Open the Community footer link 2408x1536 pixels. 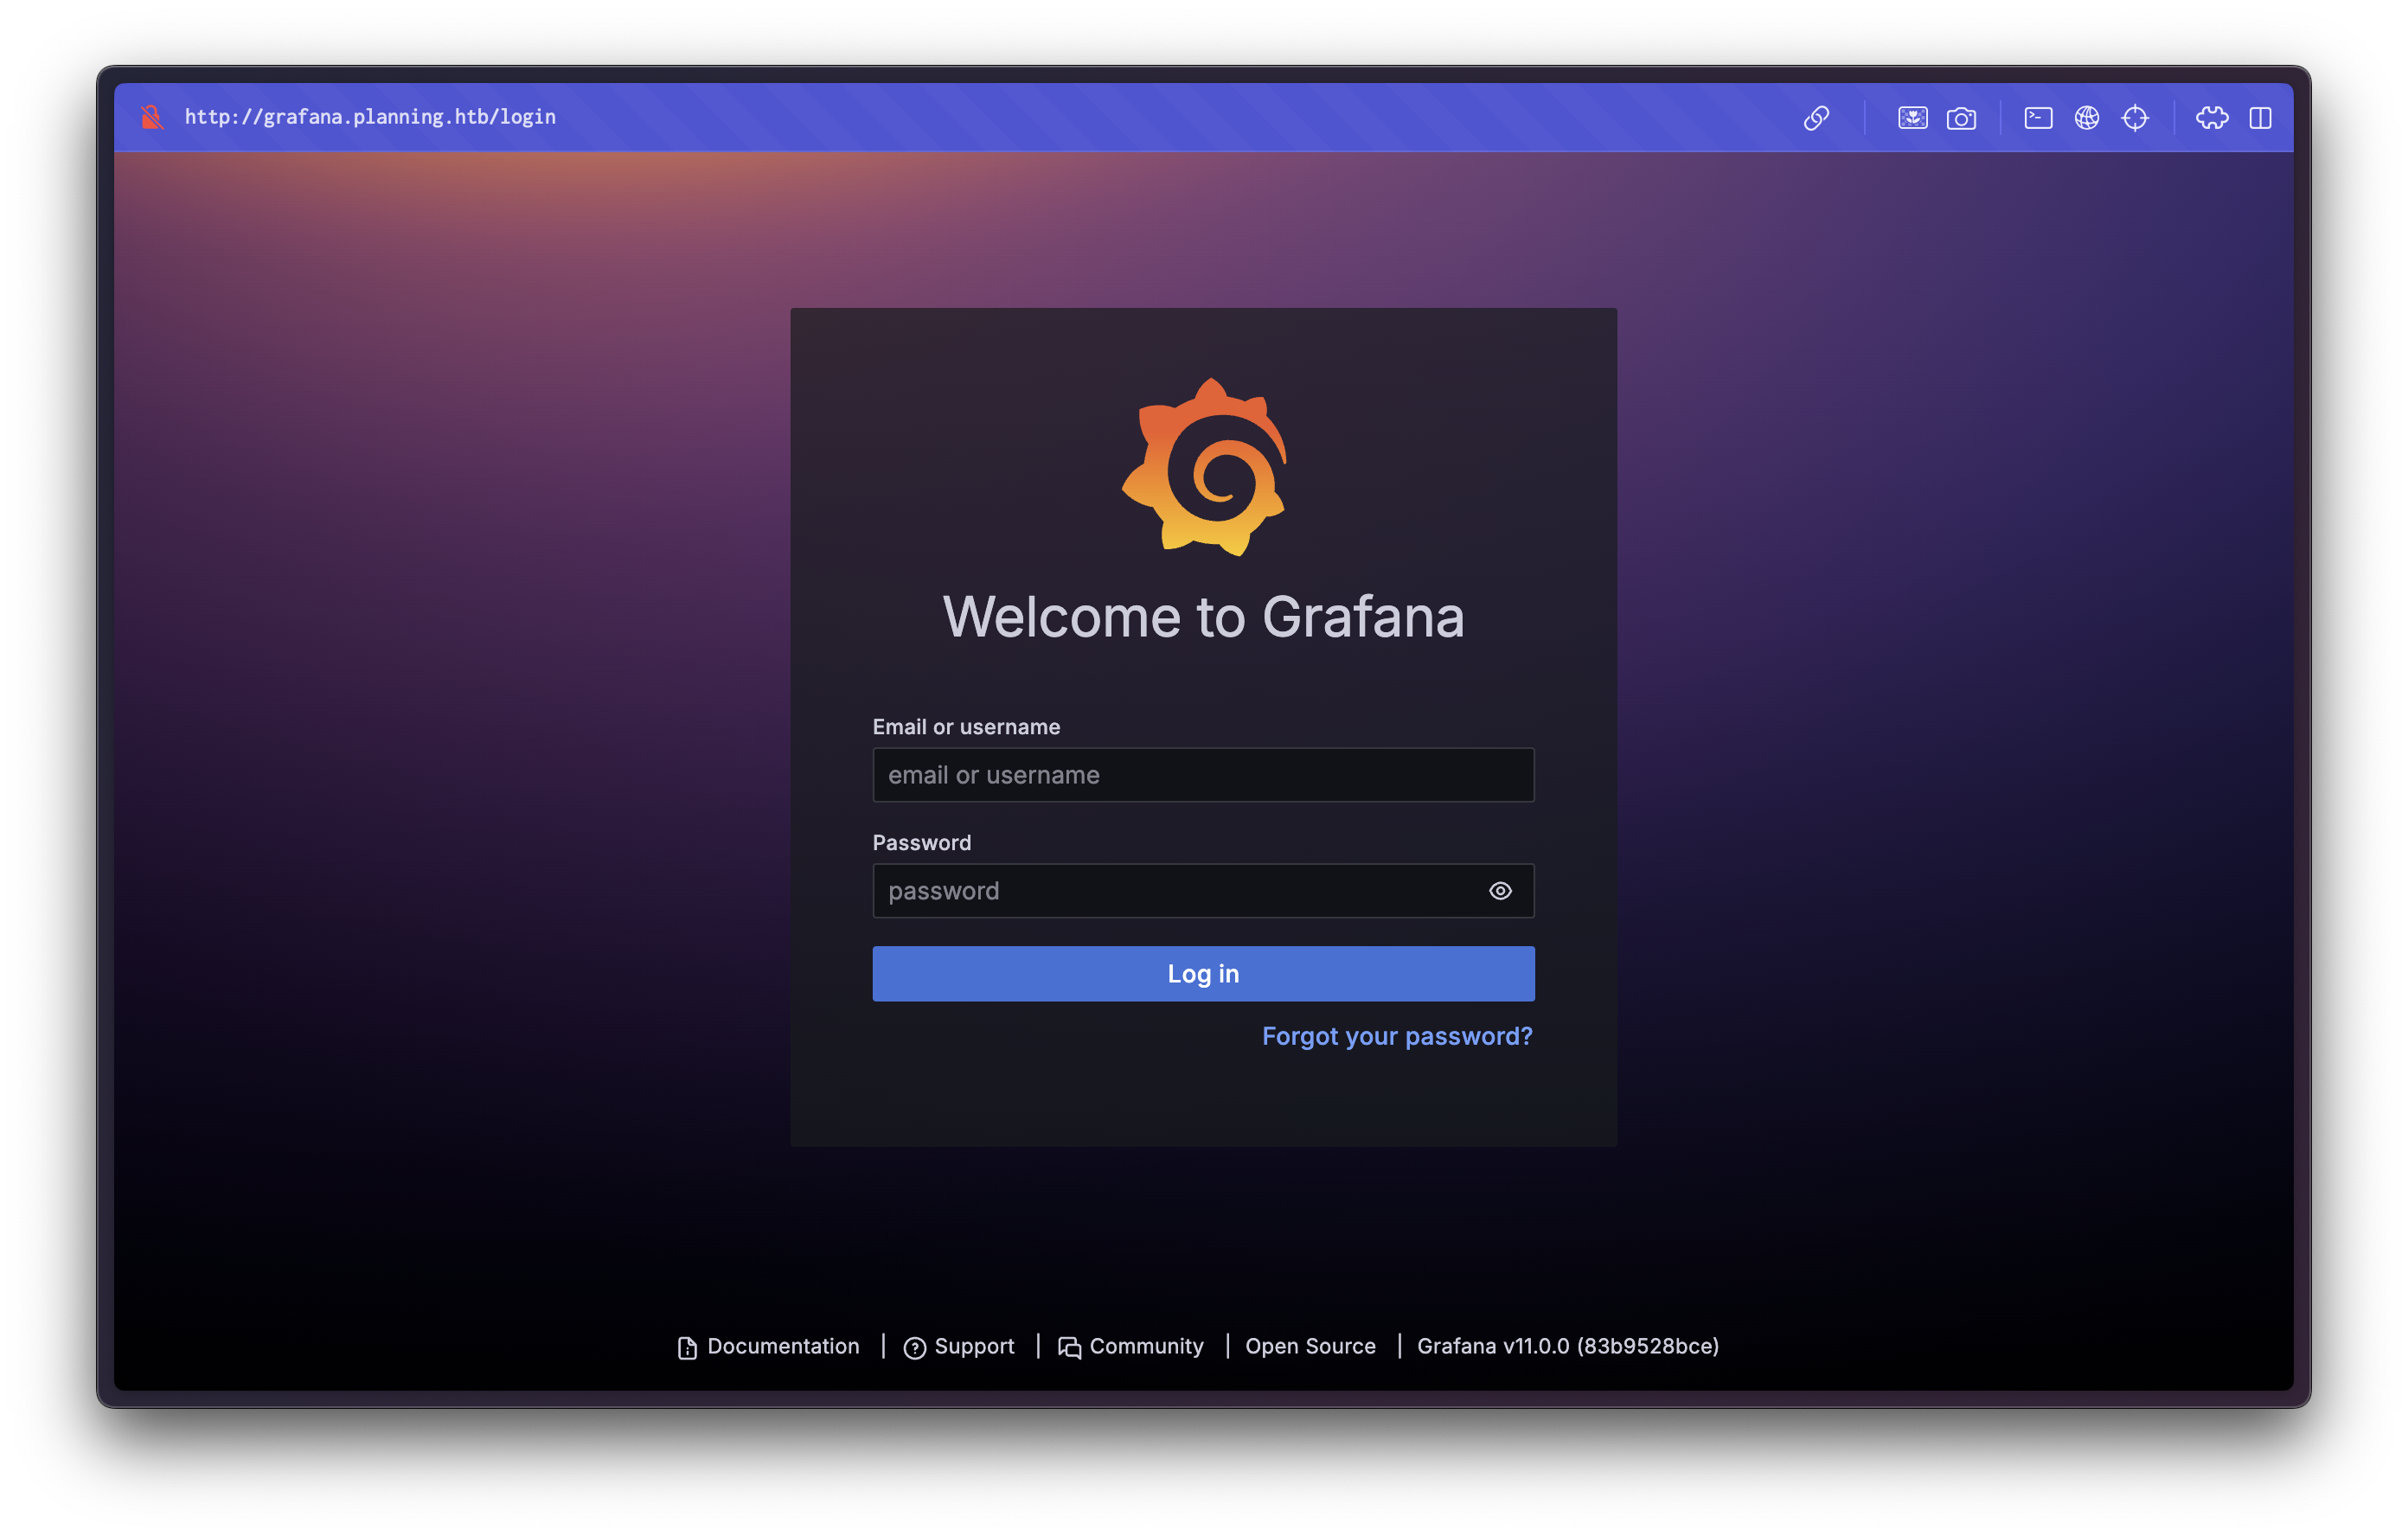[1131, 1346]
